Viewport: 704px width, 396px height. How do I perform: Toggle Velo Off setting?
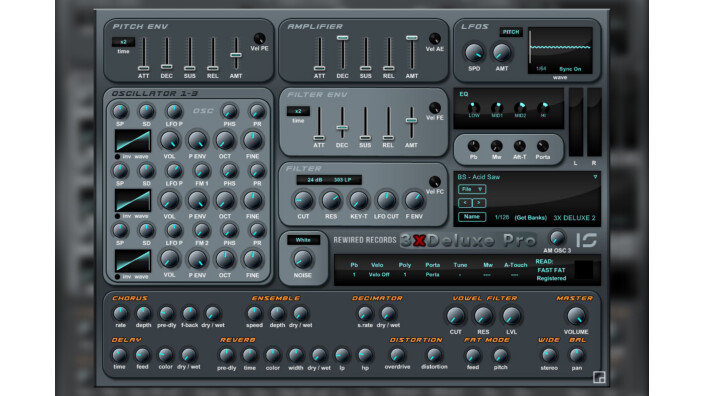379,274
